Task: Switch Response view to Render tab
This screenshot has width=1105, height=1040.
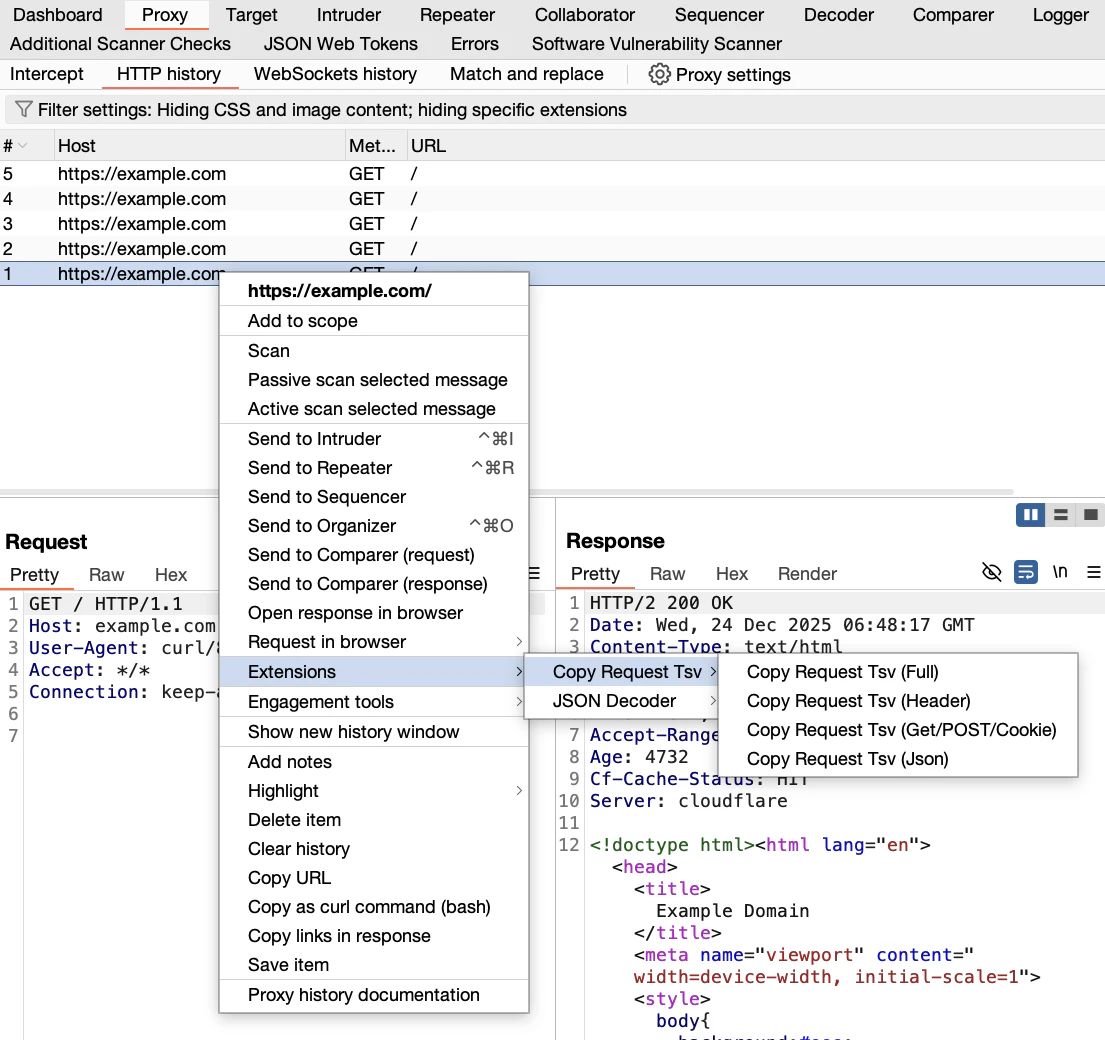Action: (807, 574)
